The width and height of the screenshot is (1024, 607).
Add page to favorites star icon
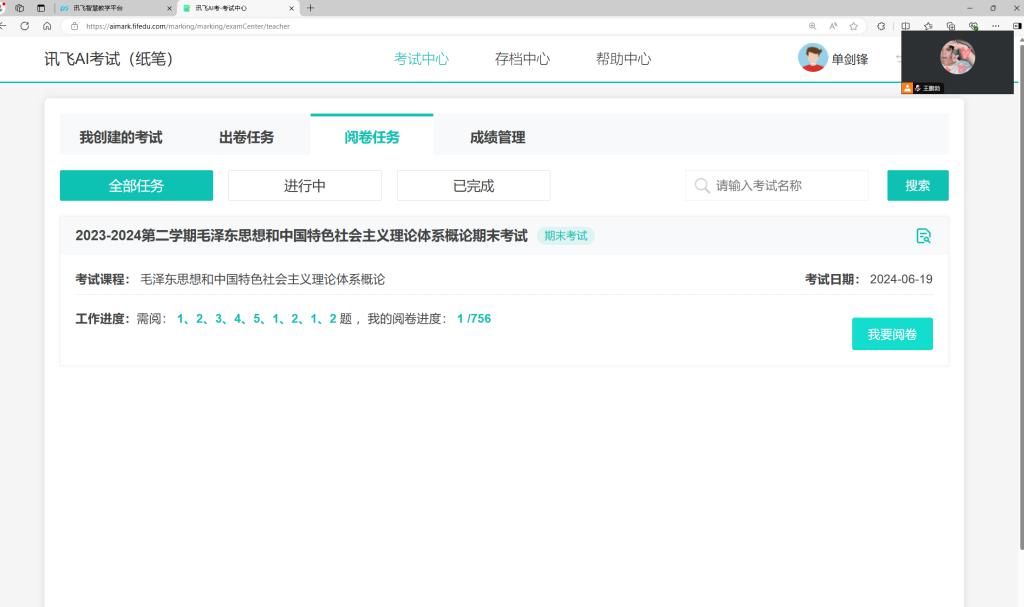854,26
